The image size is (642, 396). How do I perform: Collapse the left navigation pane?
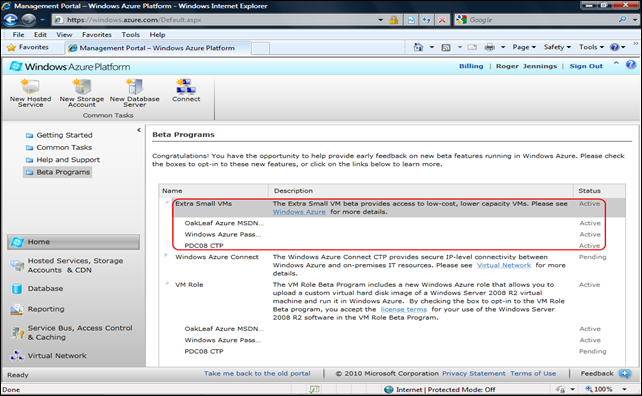tap(139, 130)
